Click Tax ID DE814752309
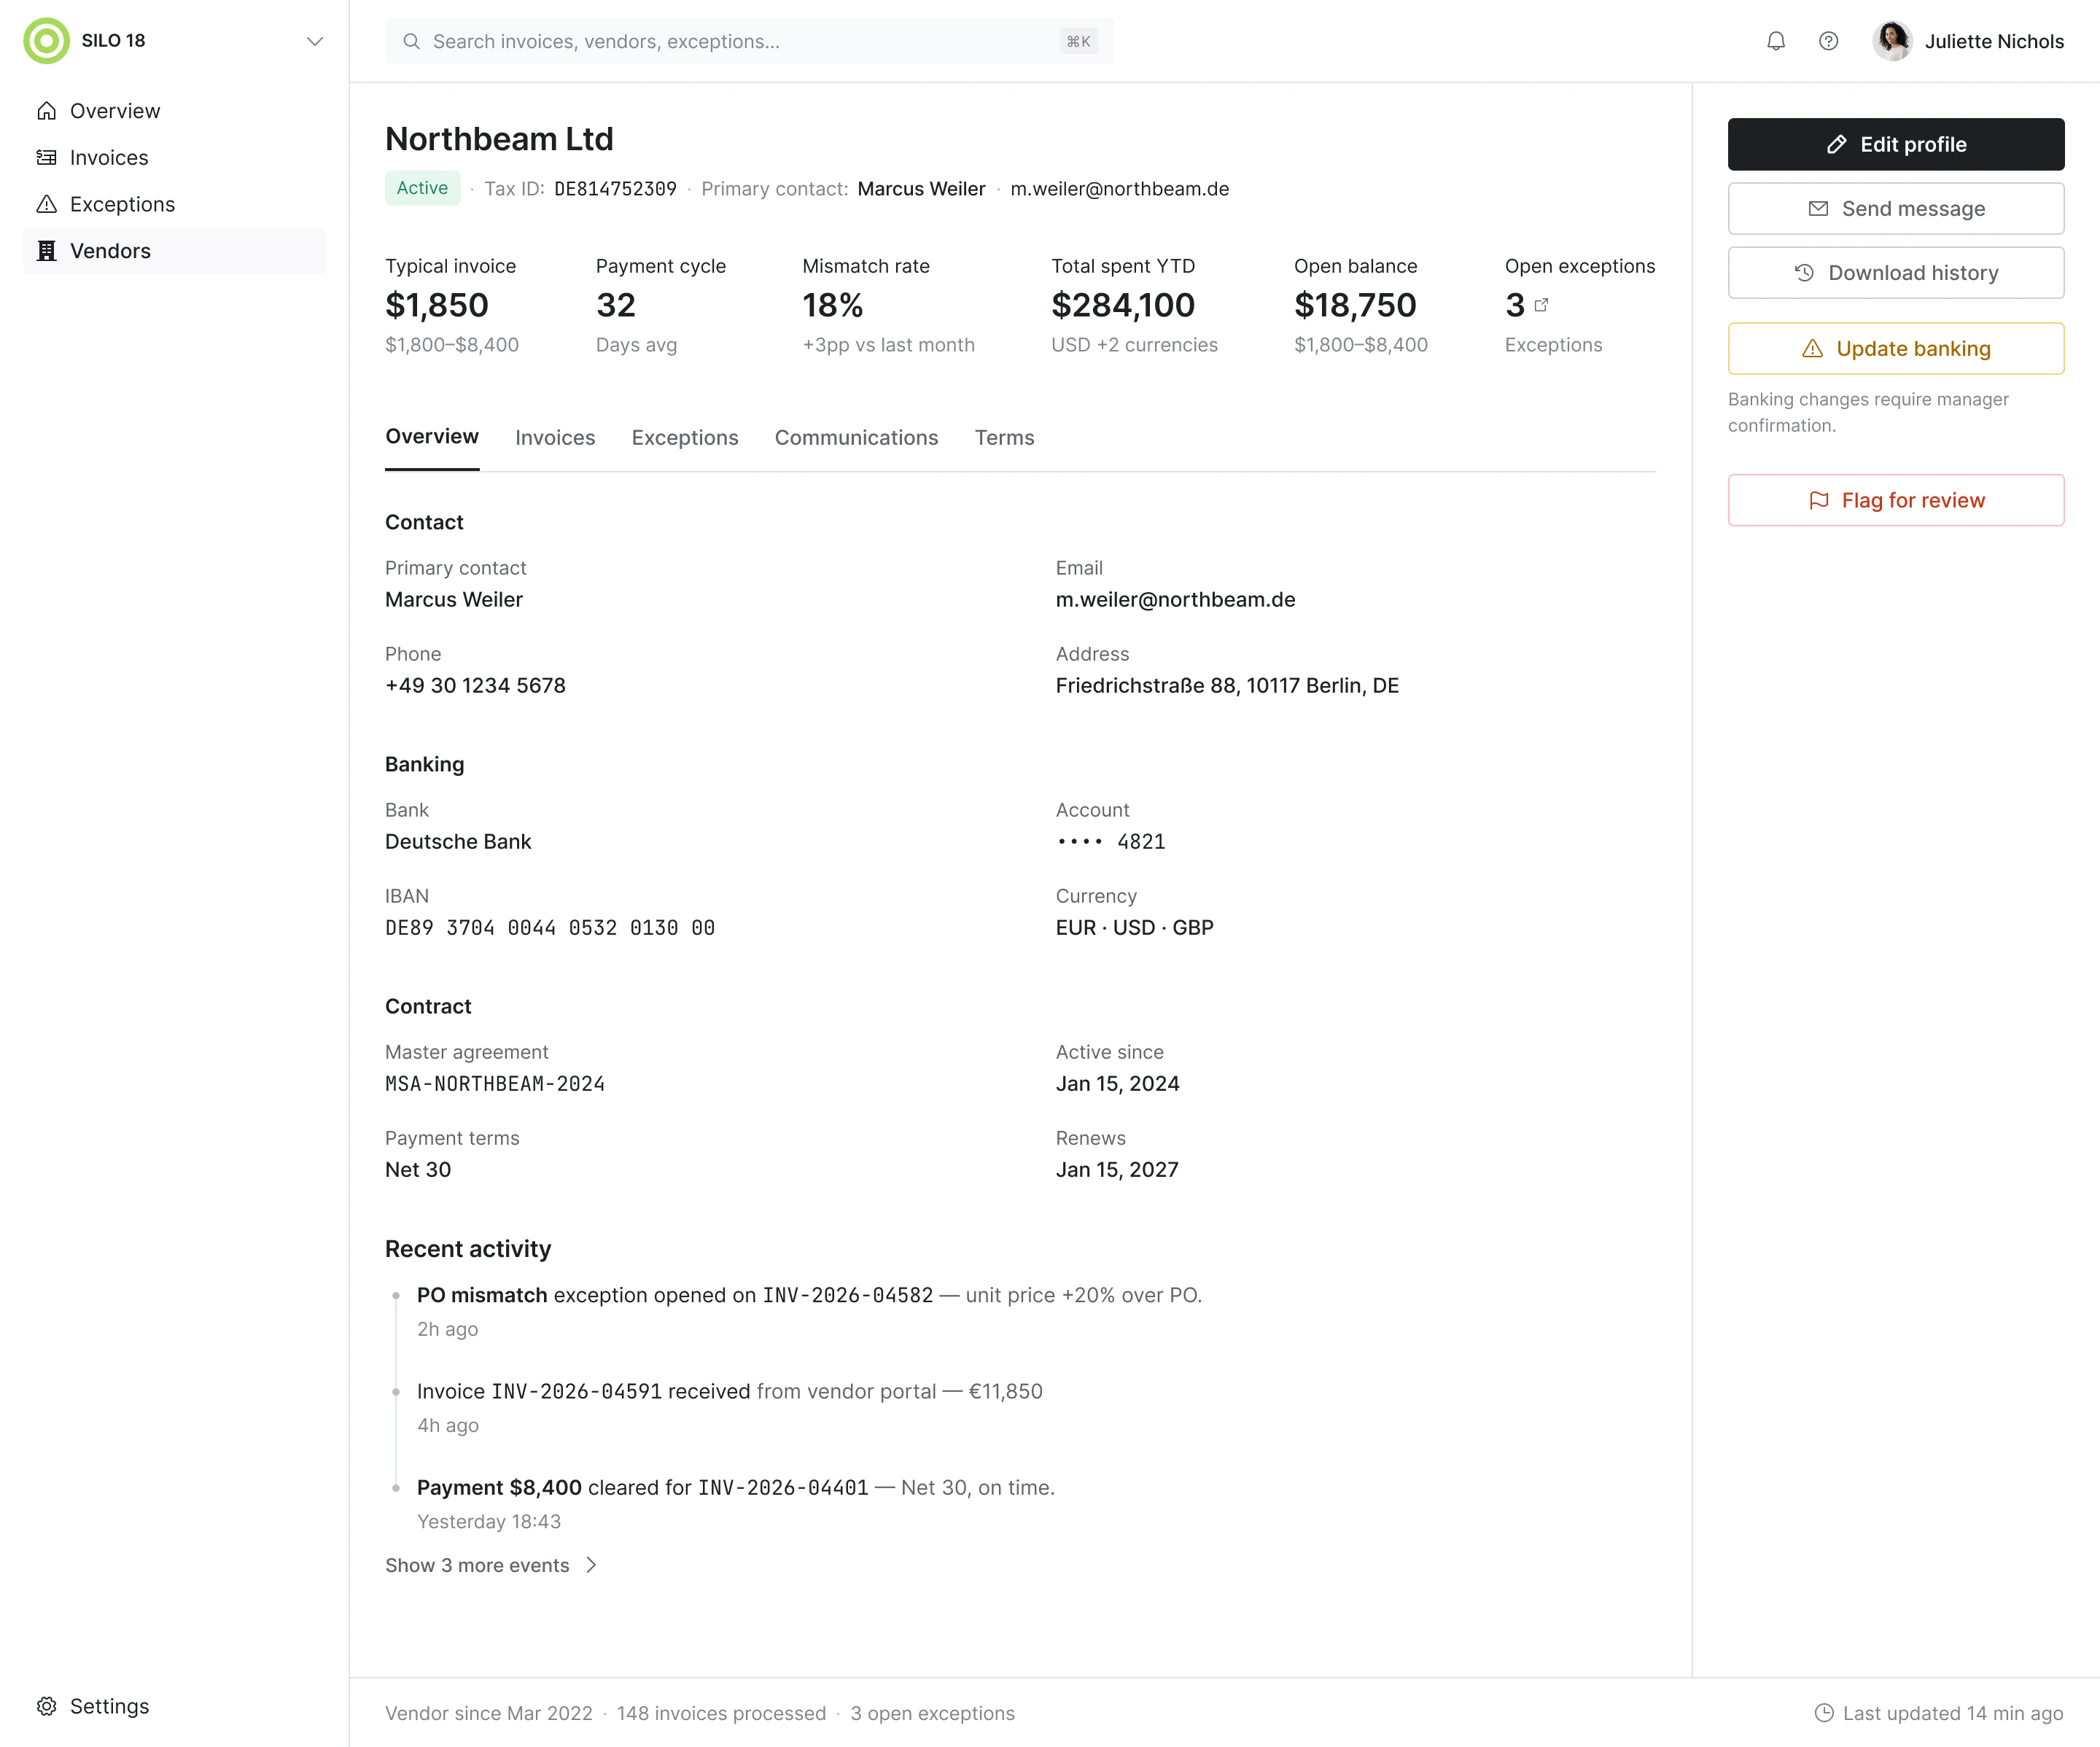This screenshot has width=2100, height=1747. point(615,189)
